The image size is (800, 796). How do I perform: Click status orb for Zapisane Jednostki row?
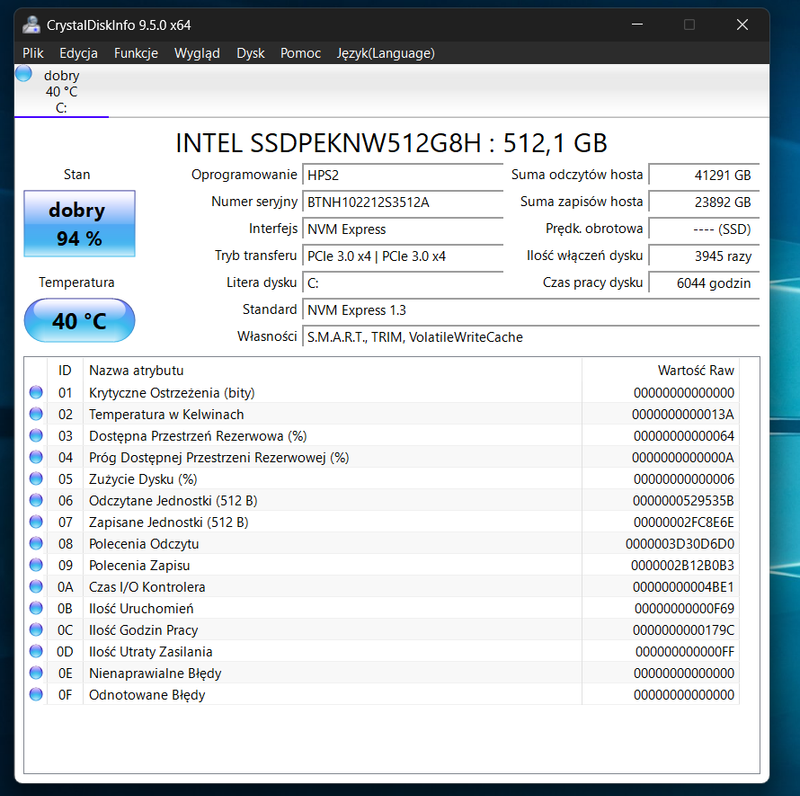coord(36,522)
